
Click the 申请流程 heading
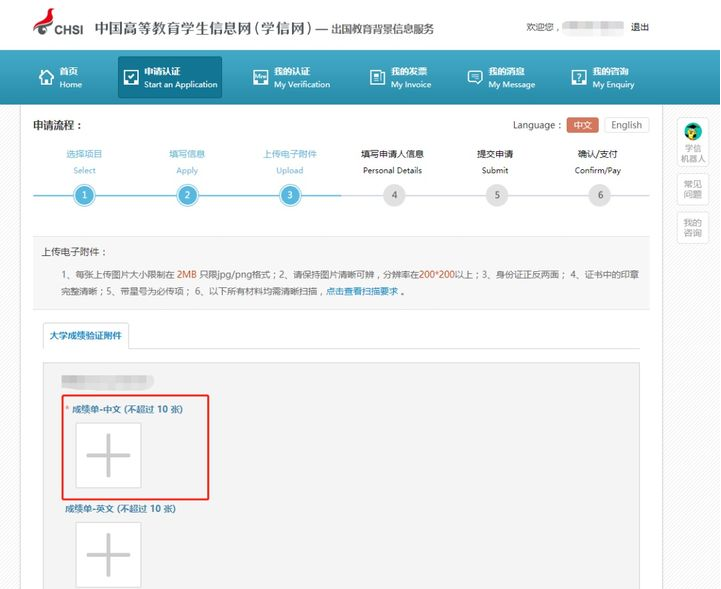tap(57, 125)
